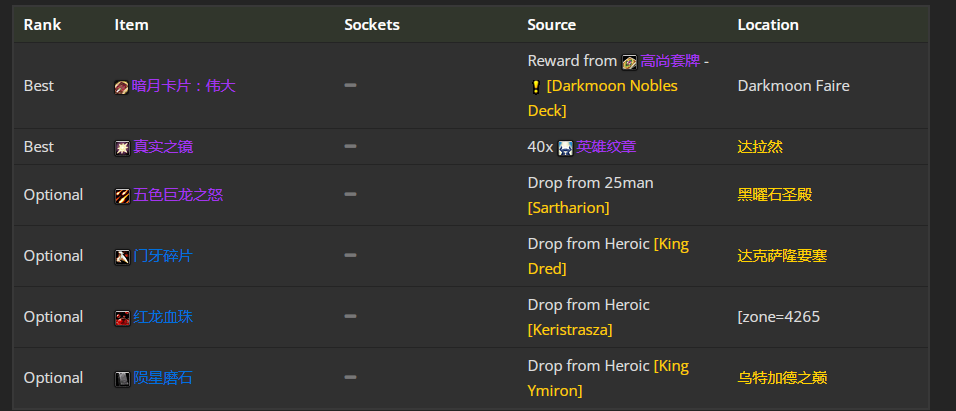Click the 真实之镜 trinket icon

coord(122,148)
